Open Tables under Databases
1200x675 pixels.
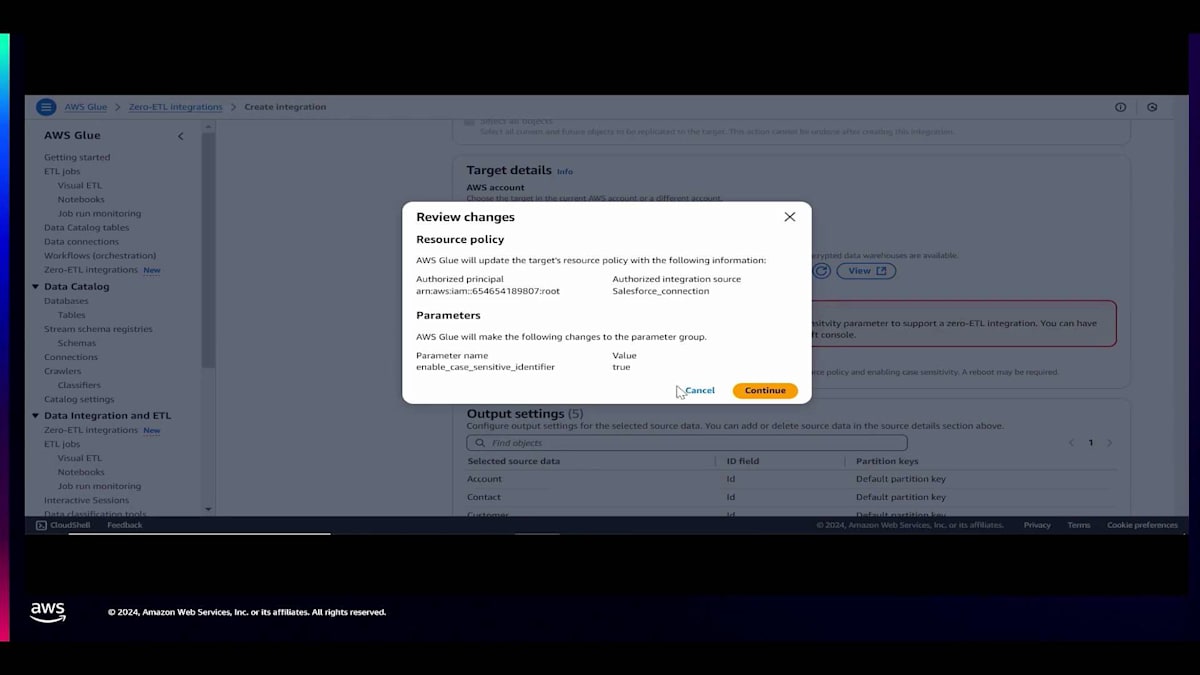click(x=71, y=315)
